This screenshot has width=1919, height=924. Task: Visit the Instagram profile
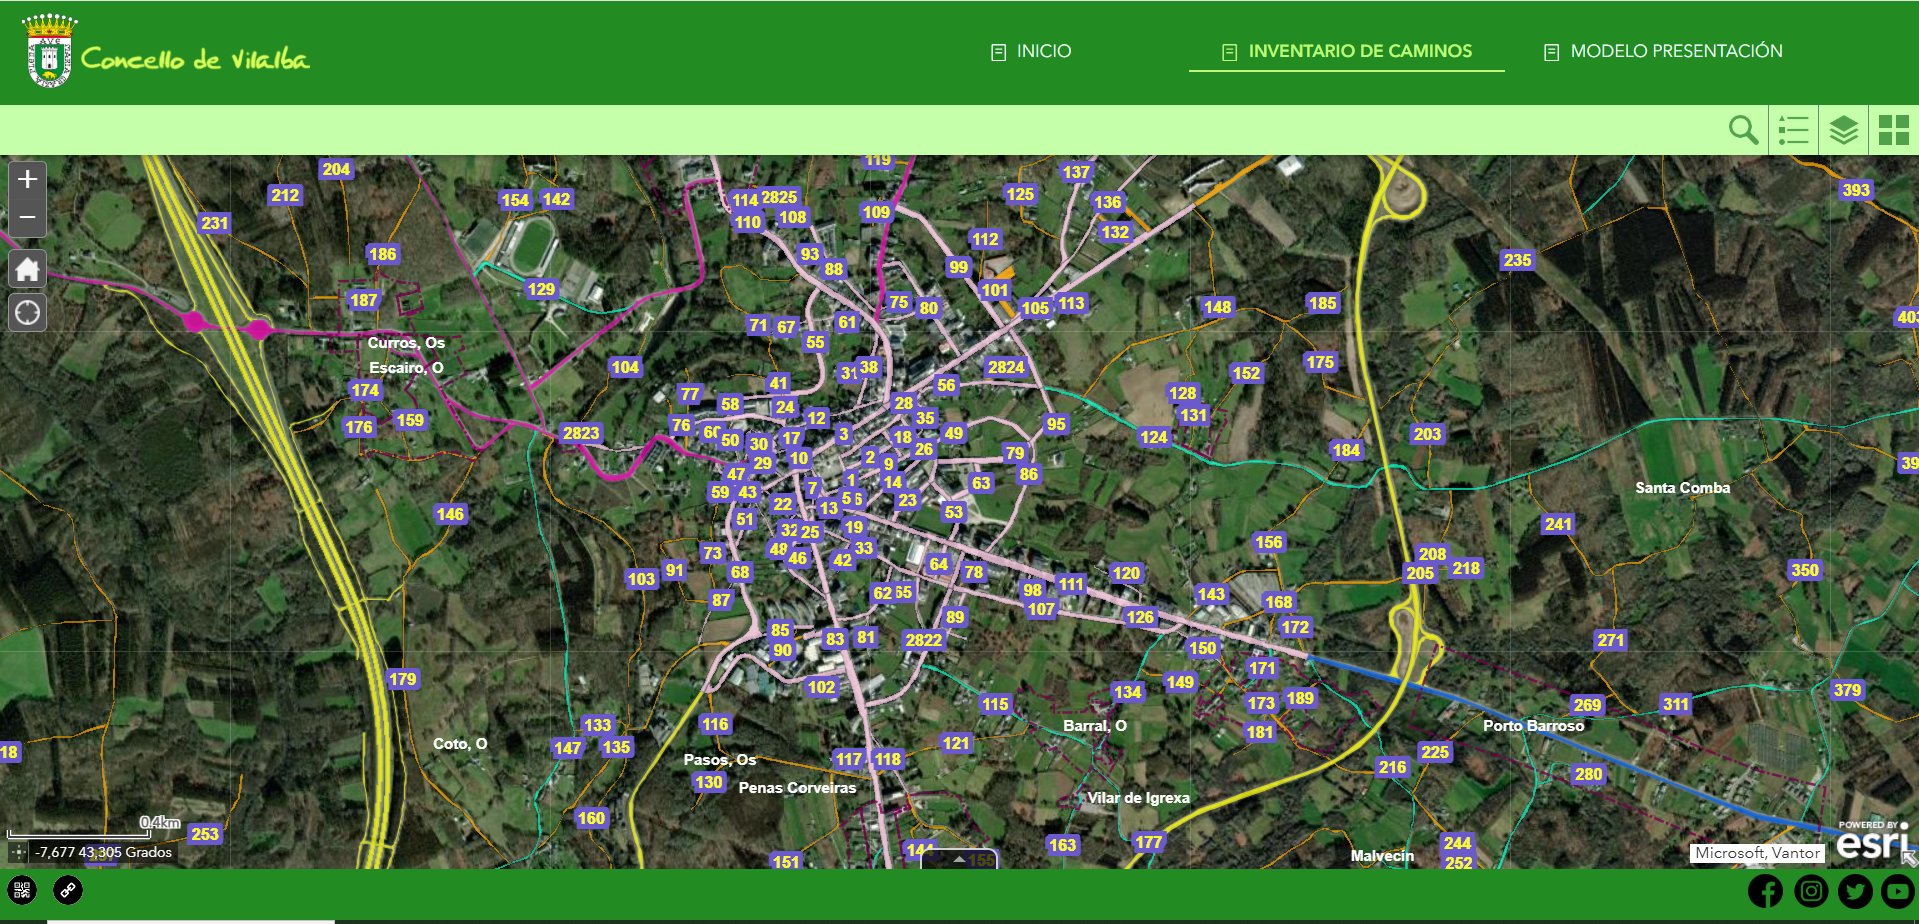pos(1810,891)
